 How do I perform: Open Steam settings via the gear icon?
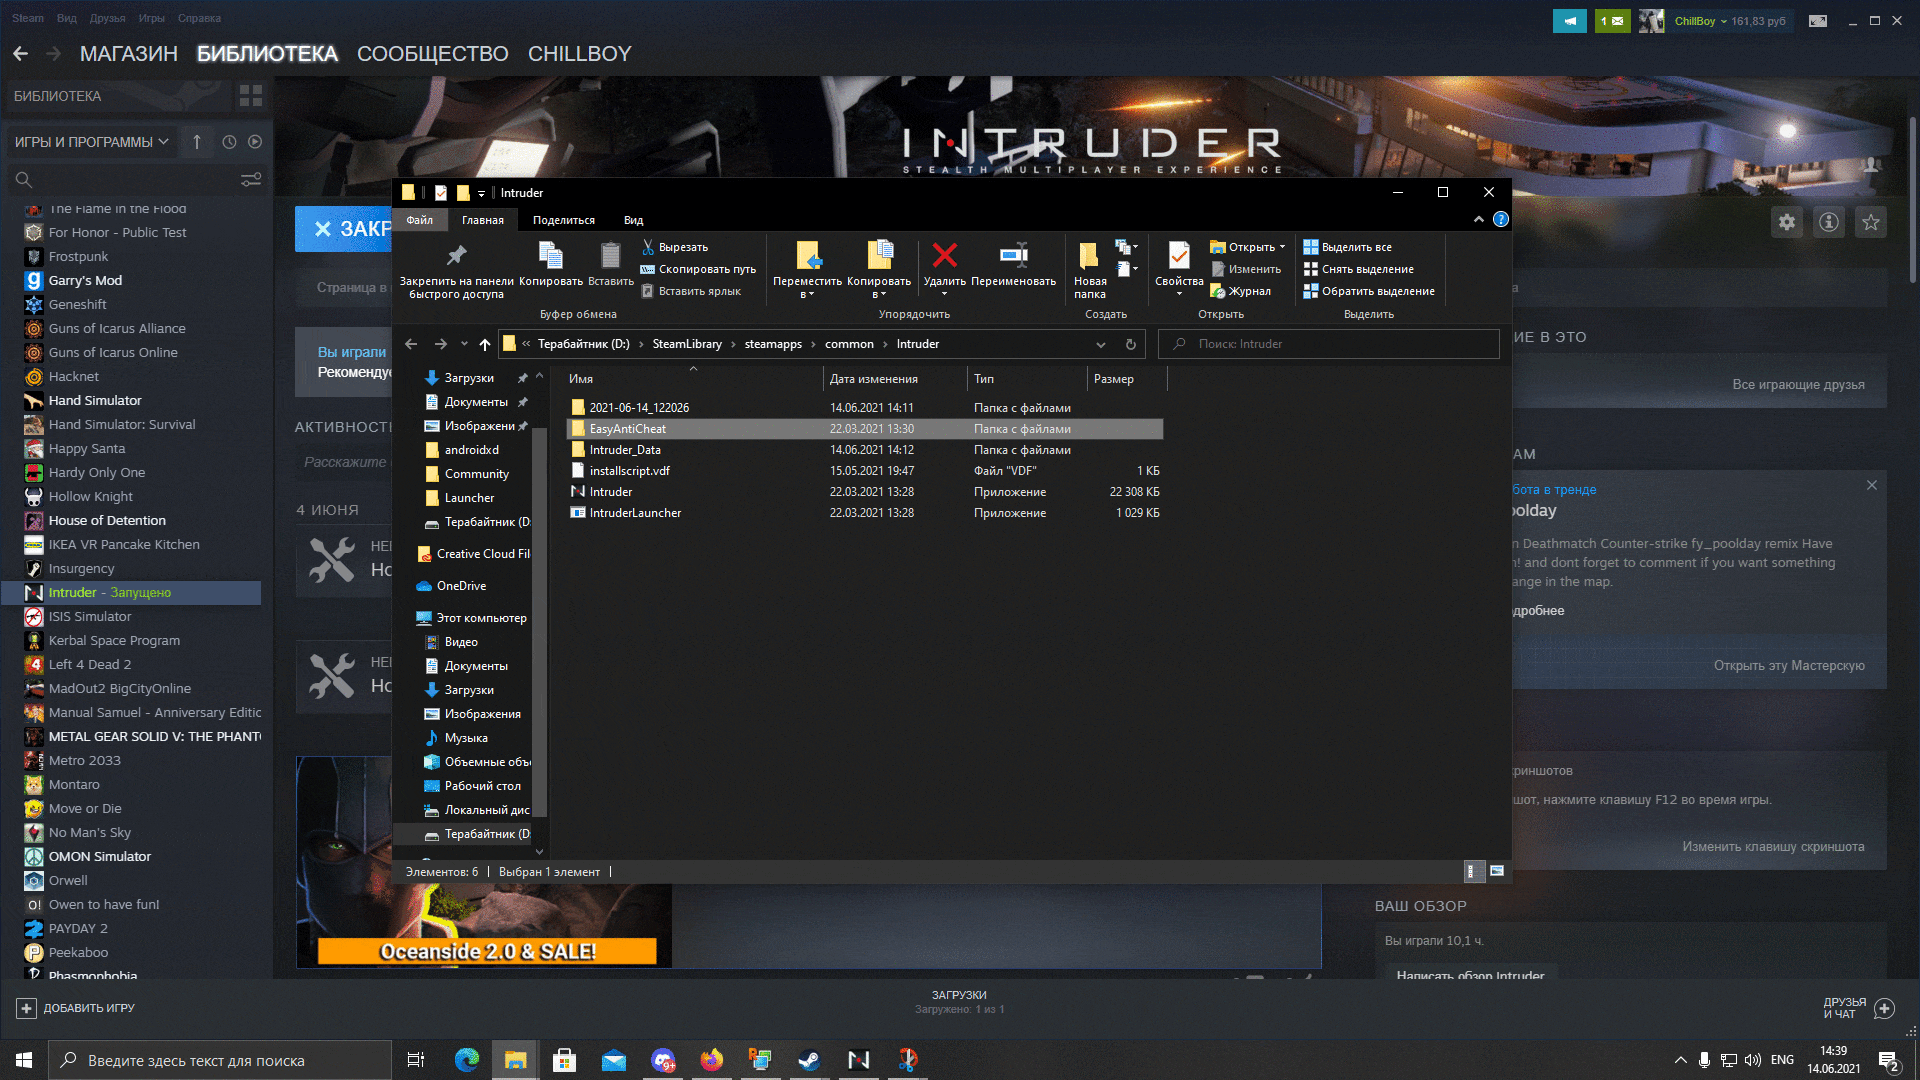(x=1787, y=222)
